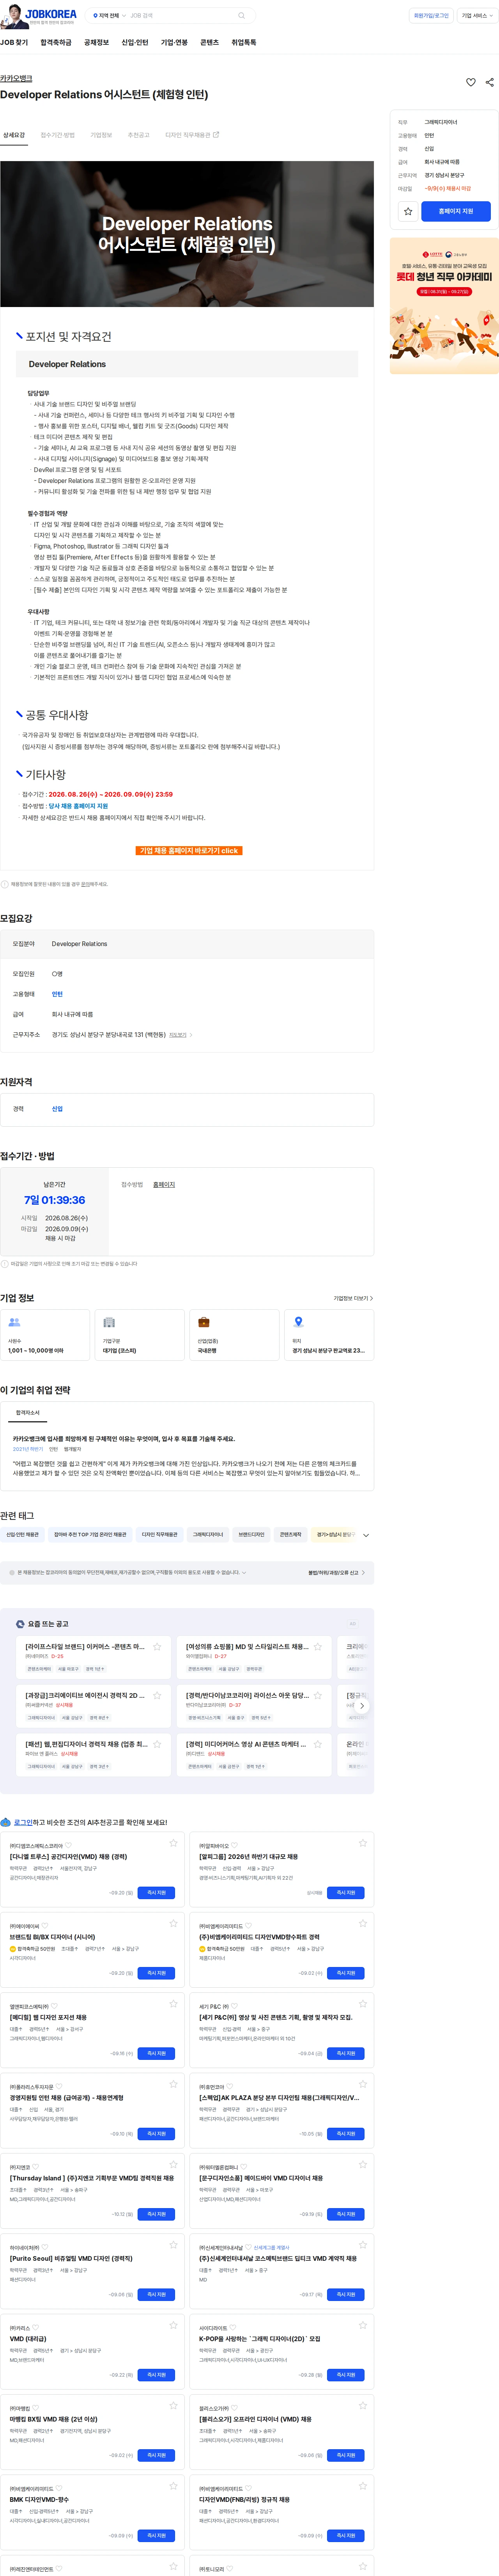This screenshot has height=2576, width=499.
Task: Open the 콘텐츠 menu
Action: pos(209,43)
